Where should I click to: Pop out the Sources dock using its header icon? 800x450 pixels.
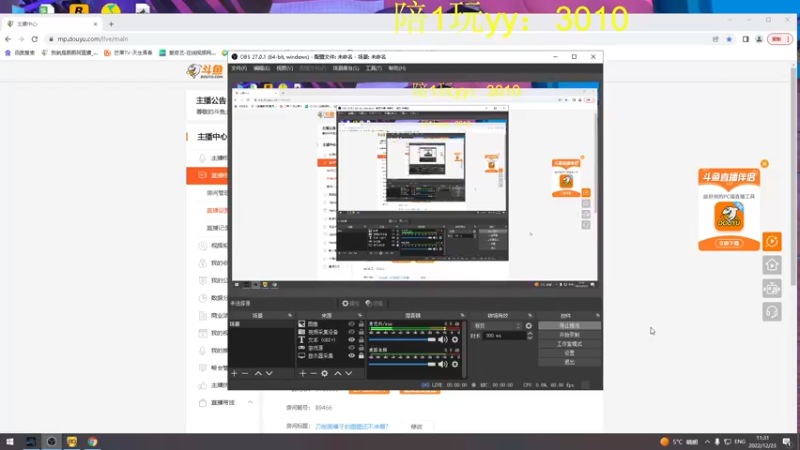pos(360,315)
